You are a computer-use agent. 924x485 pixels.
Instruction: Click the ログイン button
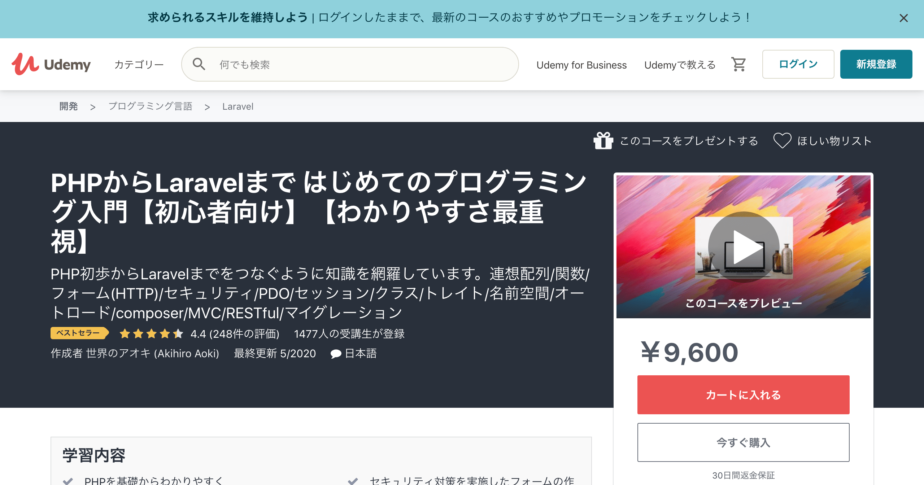tap(798, 64)
